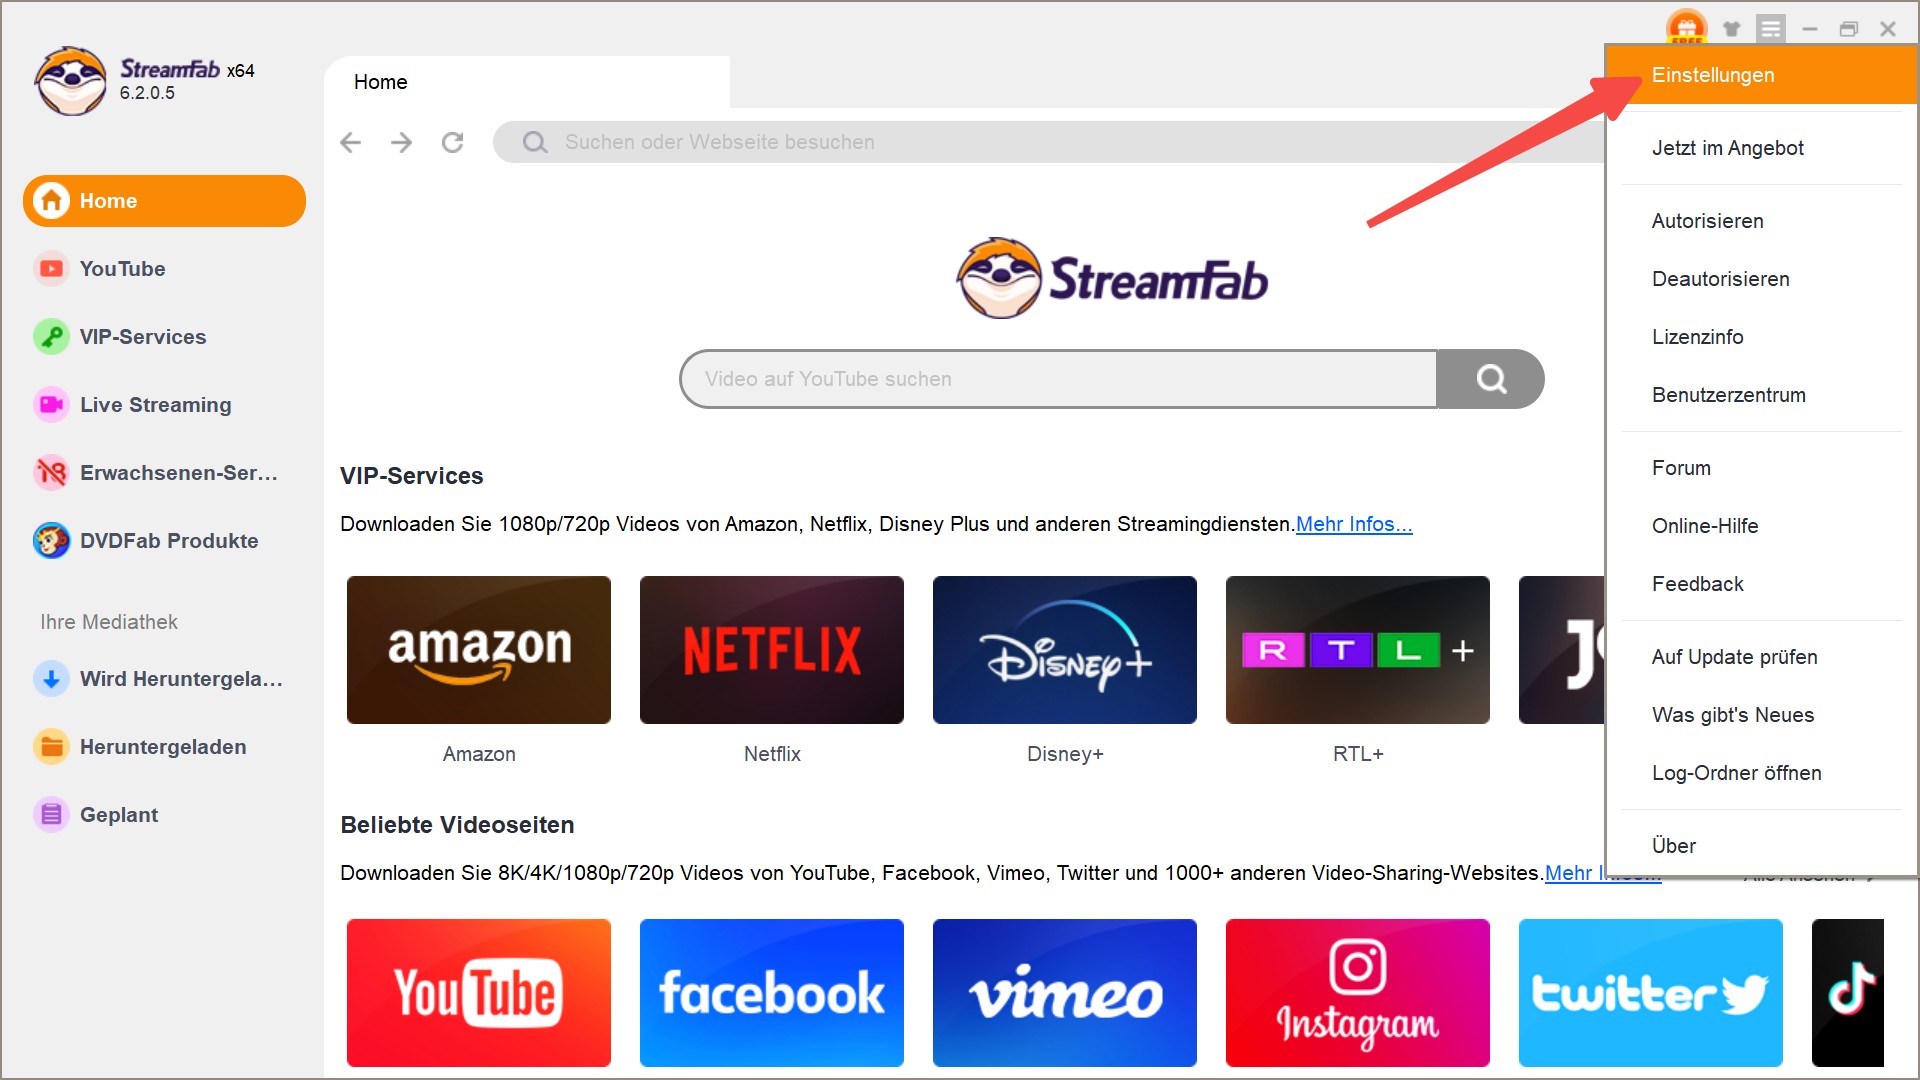1920x1080 pixels.
Task: Choose Deautorisieren from the menu
Action: pos(1762,279)
